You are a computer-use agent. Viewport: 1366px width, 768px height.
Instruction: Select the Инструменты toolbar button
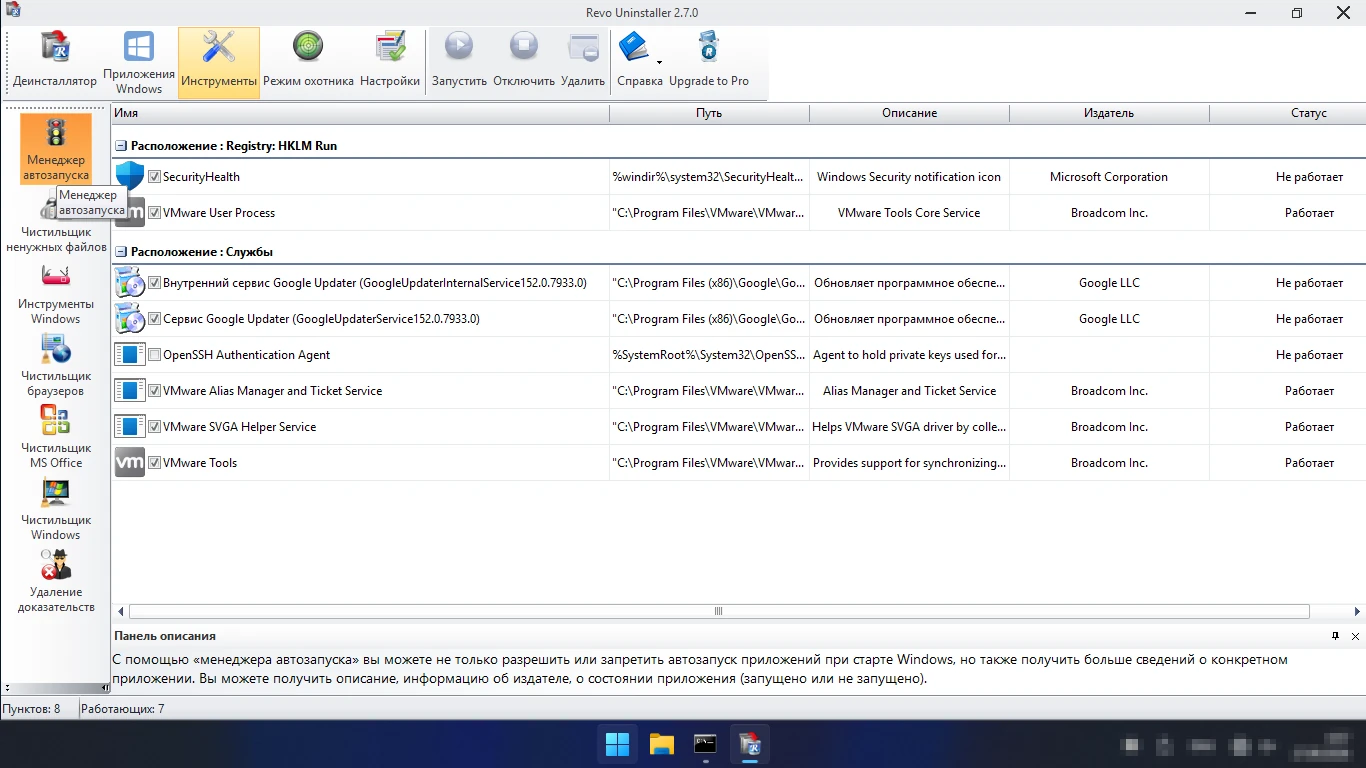click(x=219, y=62)
